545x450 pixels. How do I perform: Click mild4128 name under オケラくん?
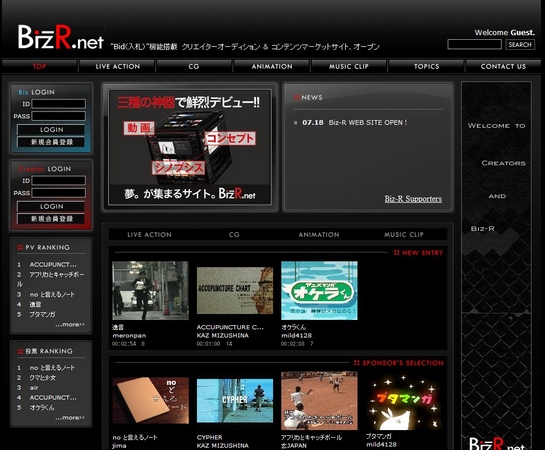click(296, 335)
